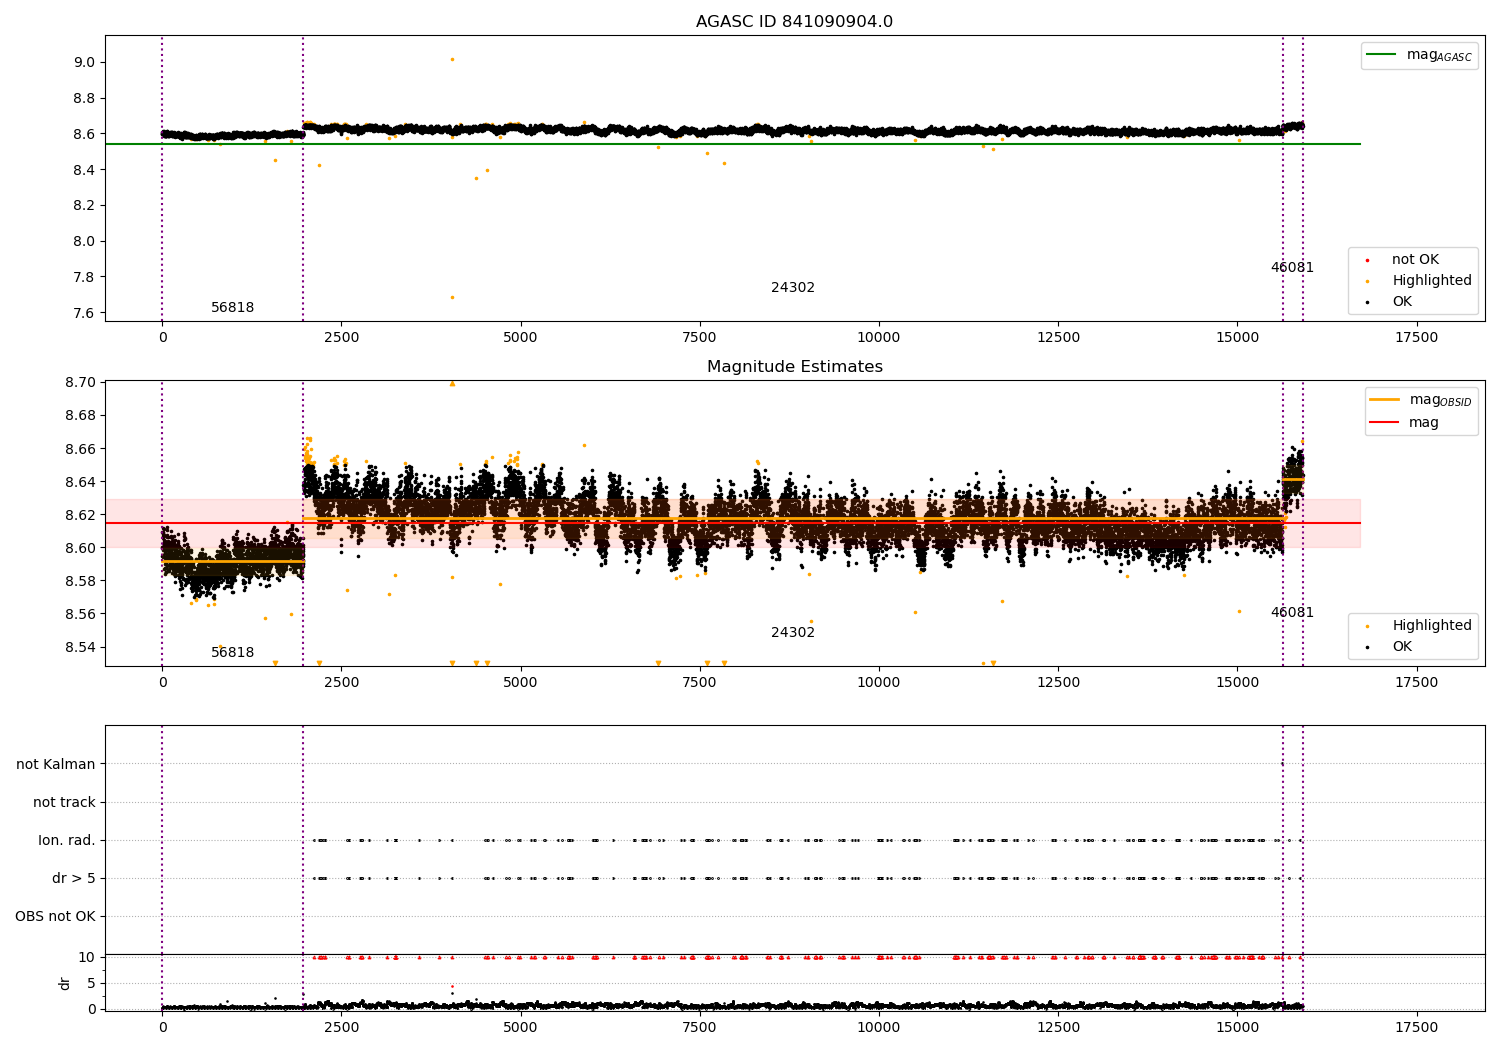Click the '56818' annotation in the middle plot
Viewport: 1500px width, 1050px height.
(232, 653)
